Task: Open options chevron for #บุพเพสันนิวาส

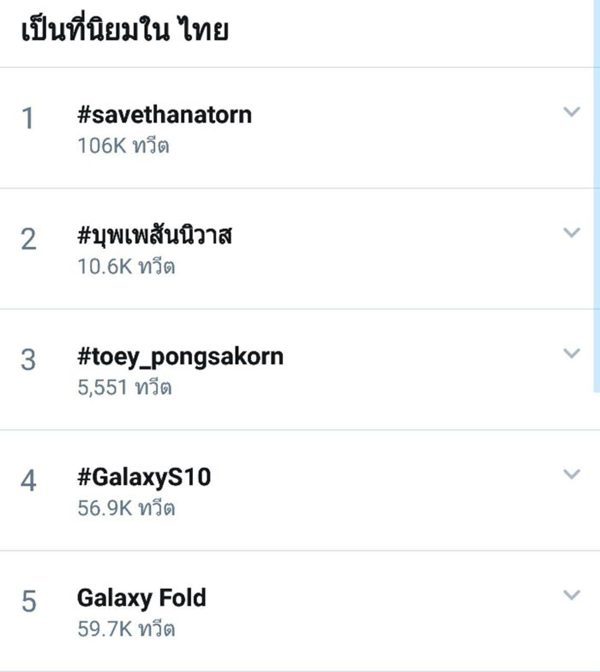Action: (x=571, y=232)
